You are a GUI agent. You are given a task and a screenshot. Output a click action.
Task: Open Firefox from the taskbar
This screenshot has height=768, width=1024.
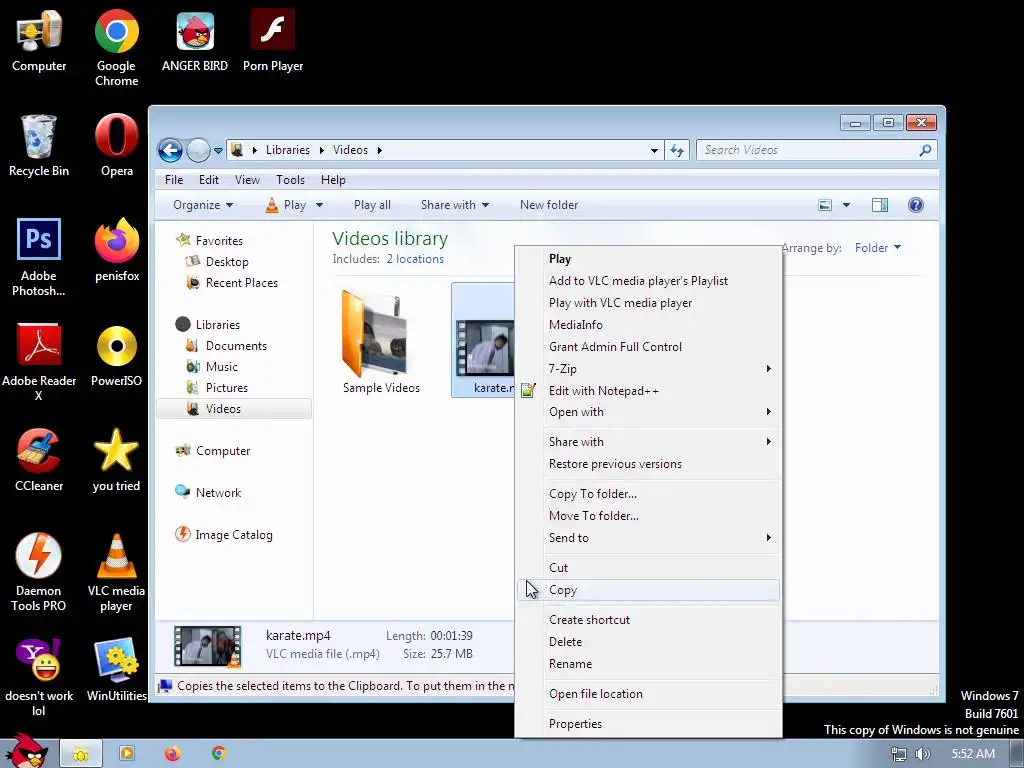pos(172,754)
